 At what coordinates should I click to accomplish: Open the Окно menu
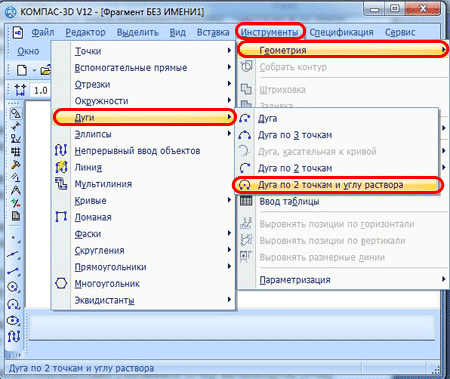tap(28, 51)
